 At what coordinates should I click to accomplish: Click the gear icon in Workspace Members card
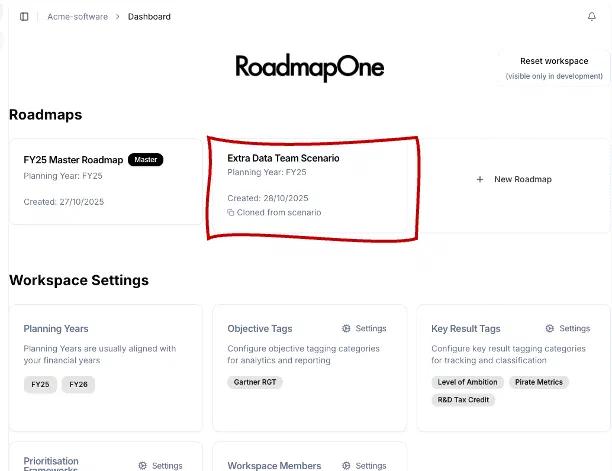tap(346, 466)
